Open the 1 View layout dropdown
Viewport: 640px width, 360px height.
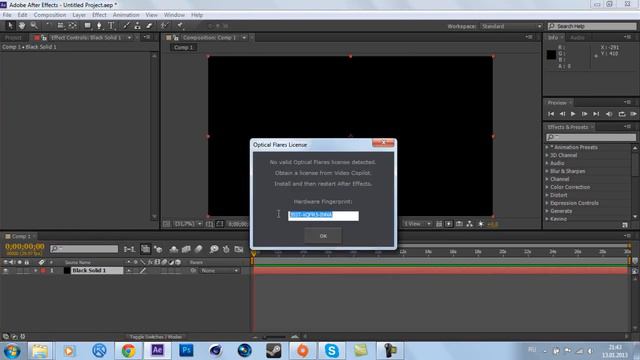(x=418, y=224)
